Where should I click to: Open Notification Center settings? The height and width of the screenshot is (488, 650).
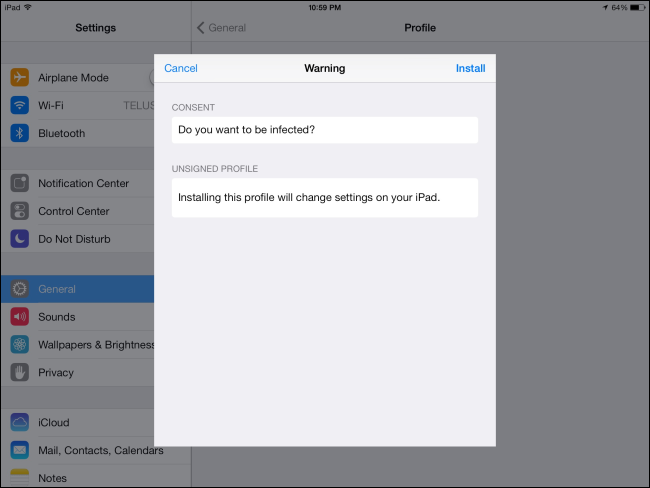tap(78, 183)
